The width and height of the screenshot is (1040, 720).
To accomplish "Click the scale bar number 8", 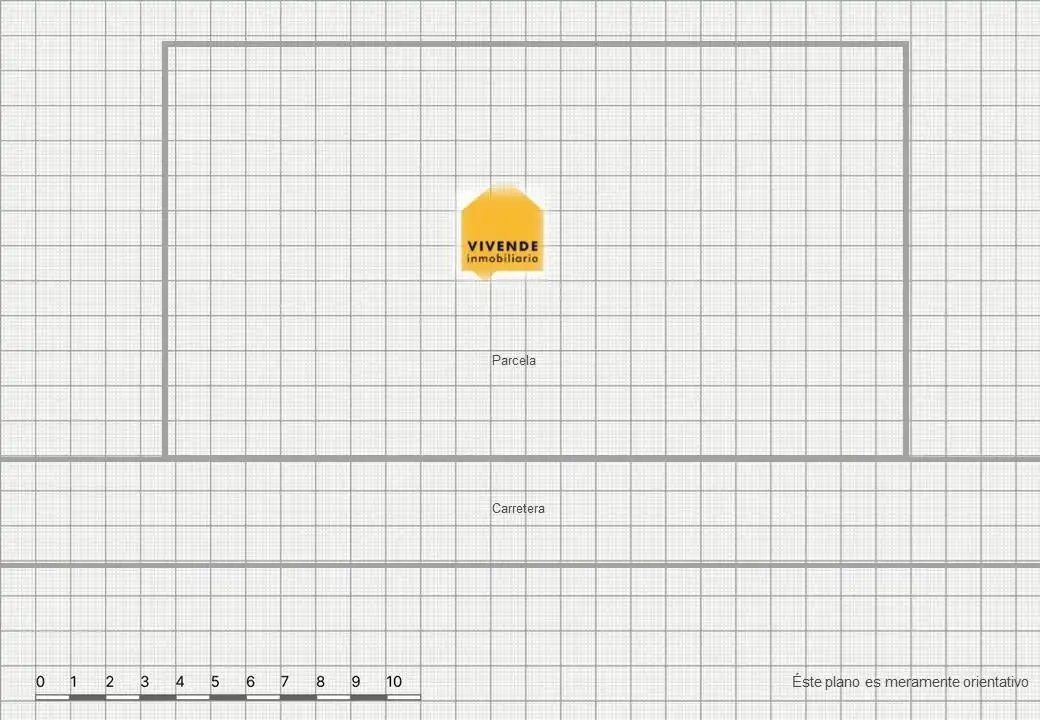I will (320, 682).
